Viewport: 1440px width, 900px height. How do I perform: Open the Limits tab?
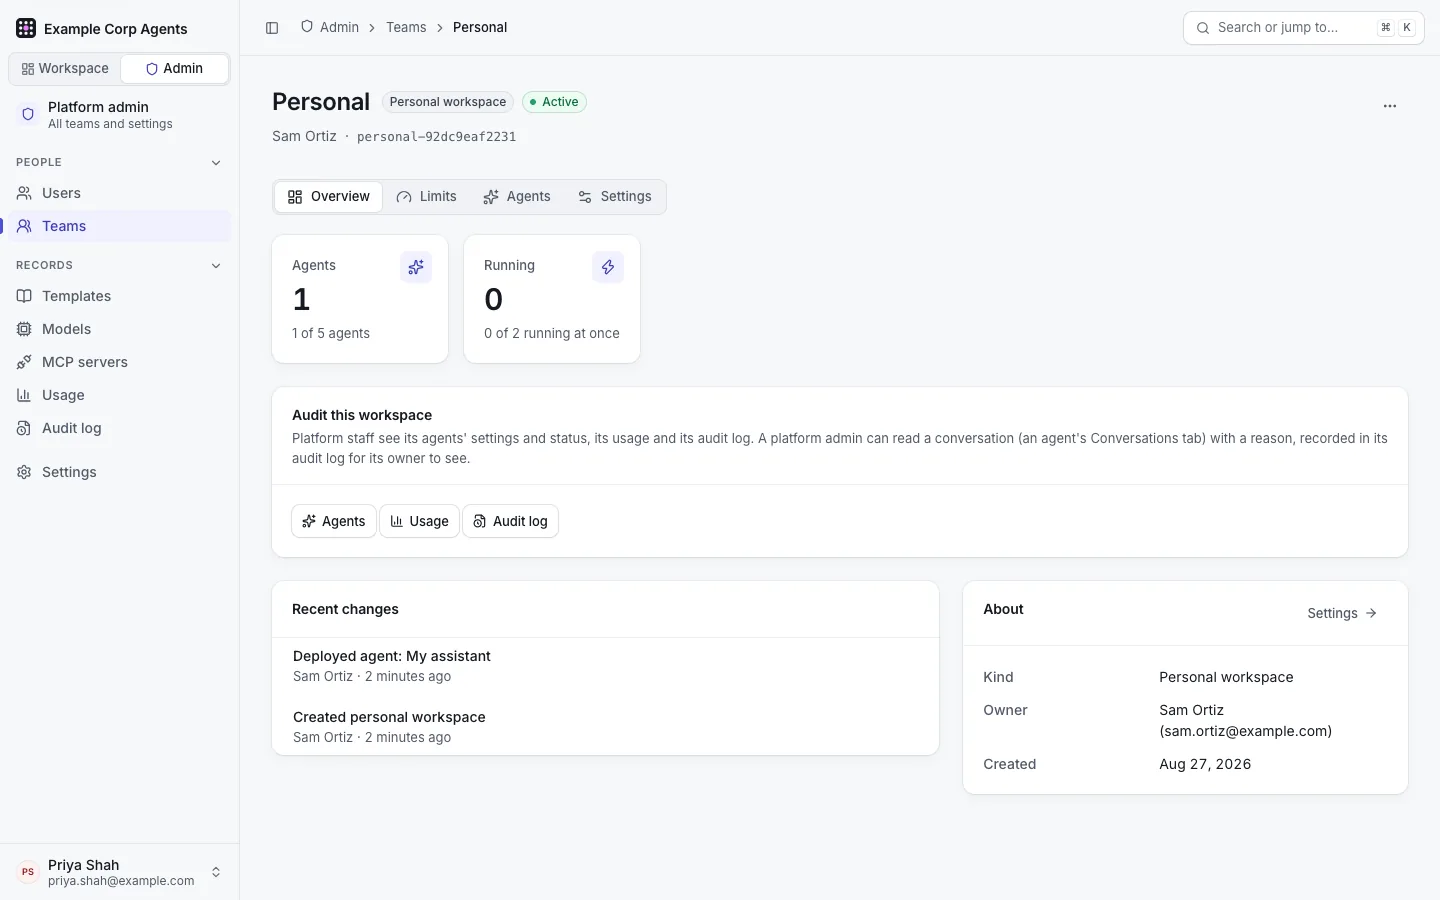(x=427, y=197)
